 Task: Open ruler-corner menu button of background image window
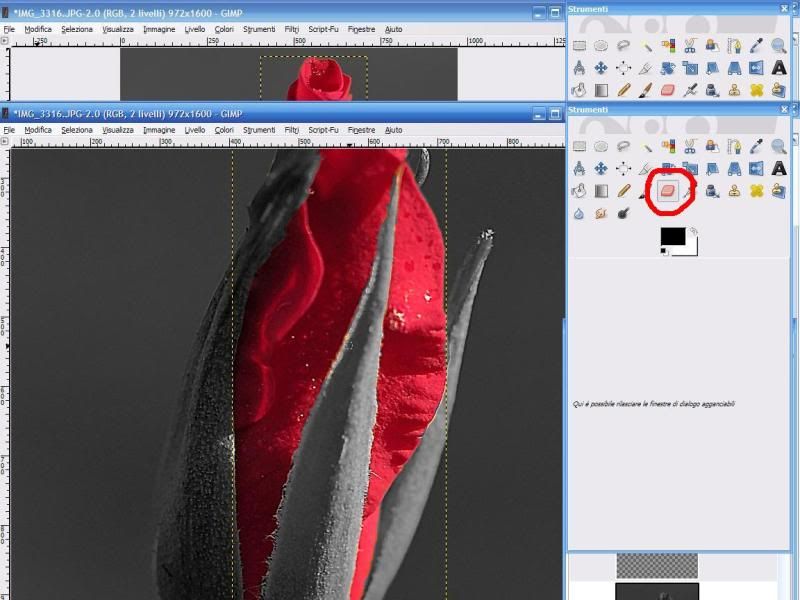click(5, 41)
